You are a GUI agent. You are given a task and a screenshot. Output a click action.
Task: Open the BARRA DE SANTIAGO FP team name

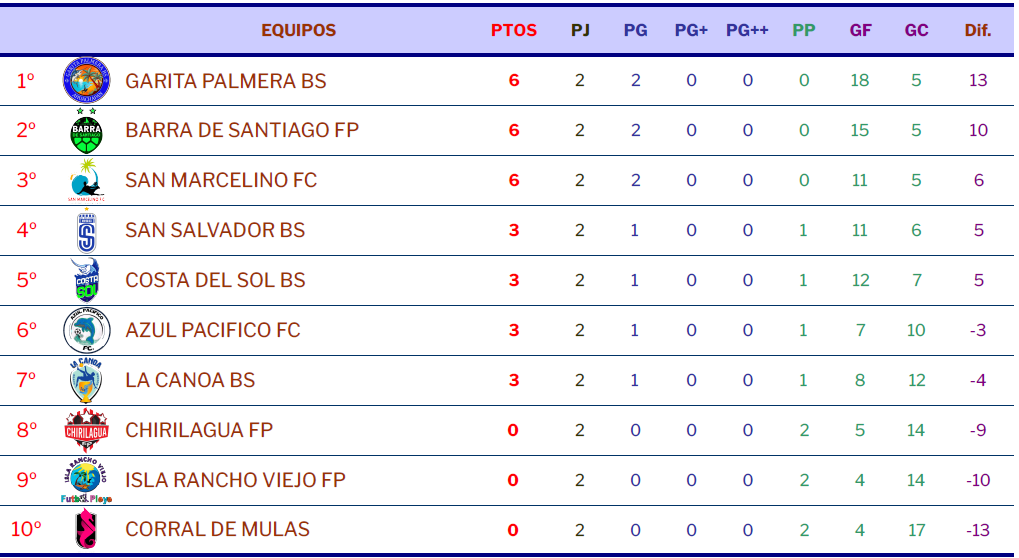[242, 130]
